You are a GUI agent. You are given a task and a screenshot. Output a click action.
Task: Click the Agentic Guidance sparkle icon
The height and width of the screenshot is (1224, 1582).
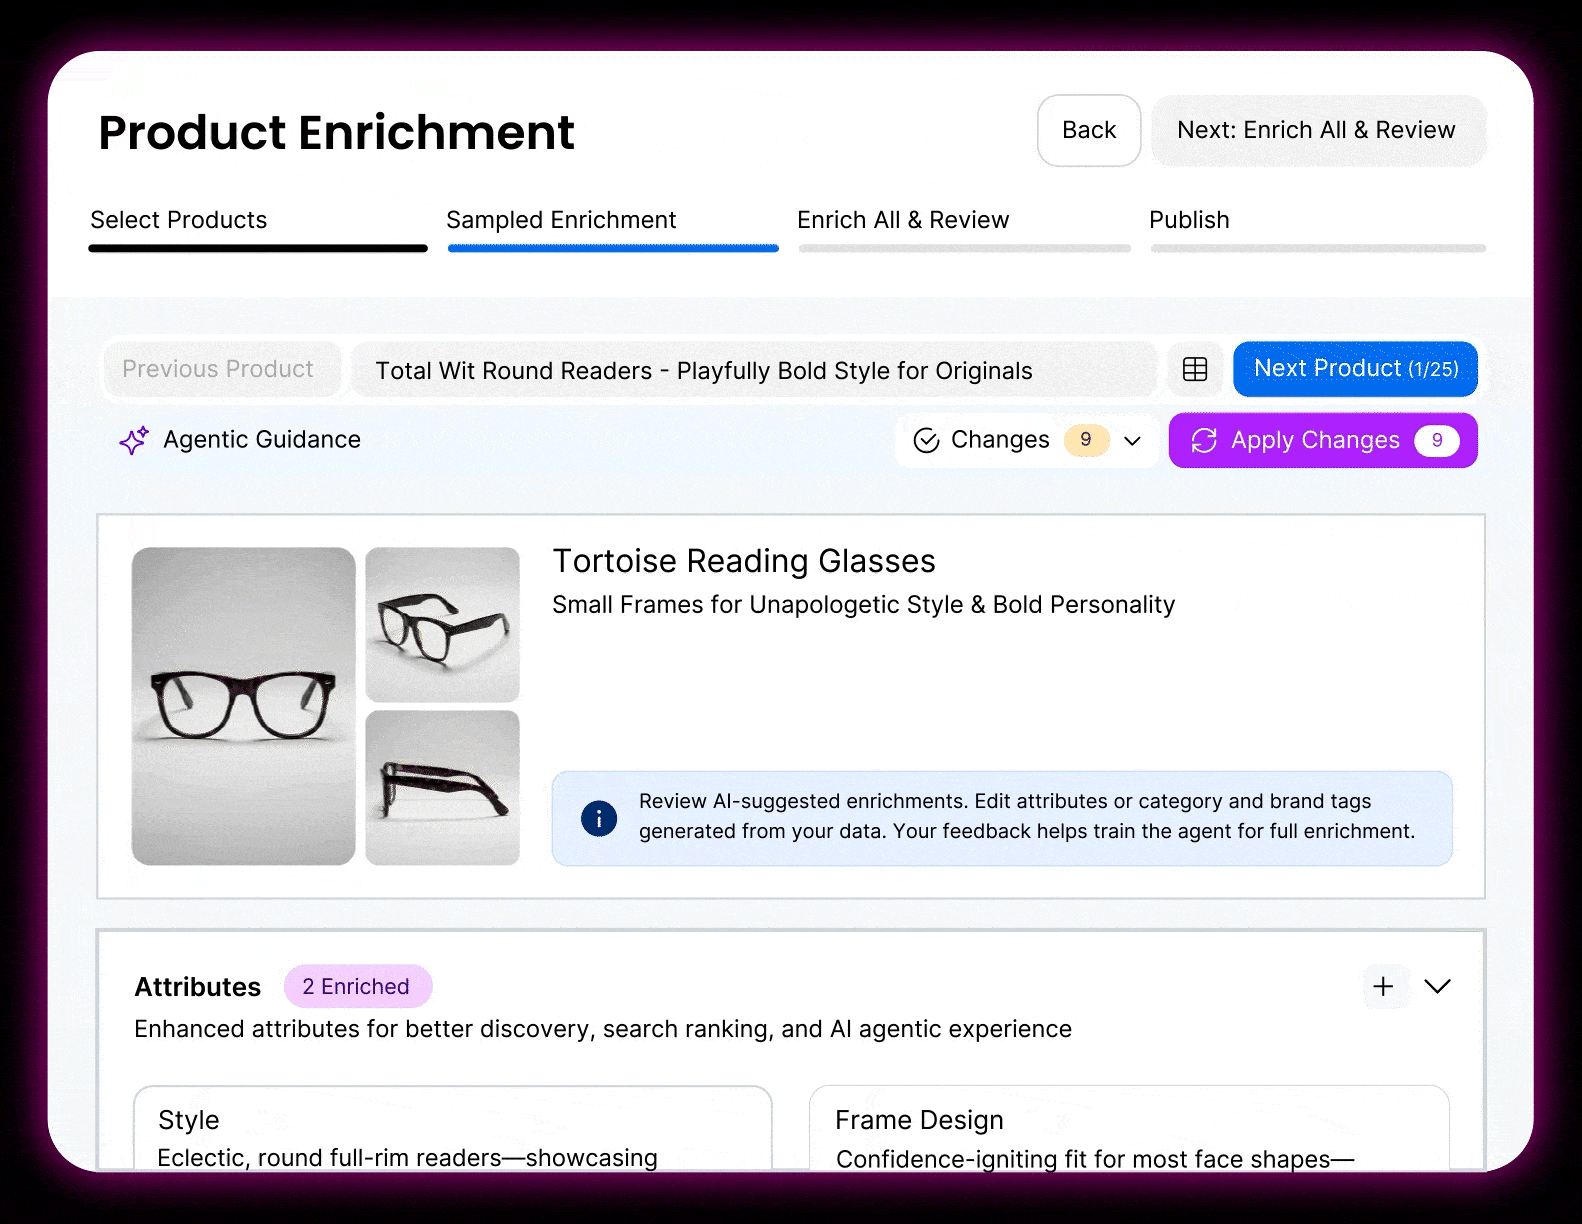[x=134, y=440]
